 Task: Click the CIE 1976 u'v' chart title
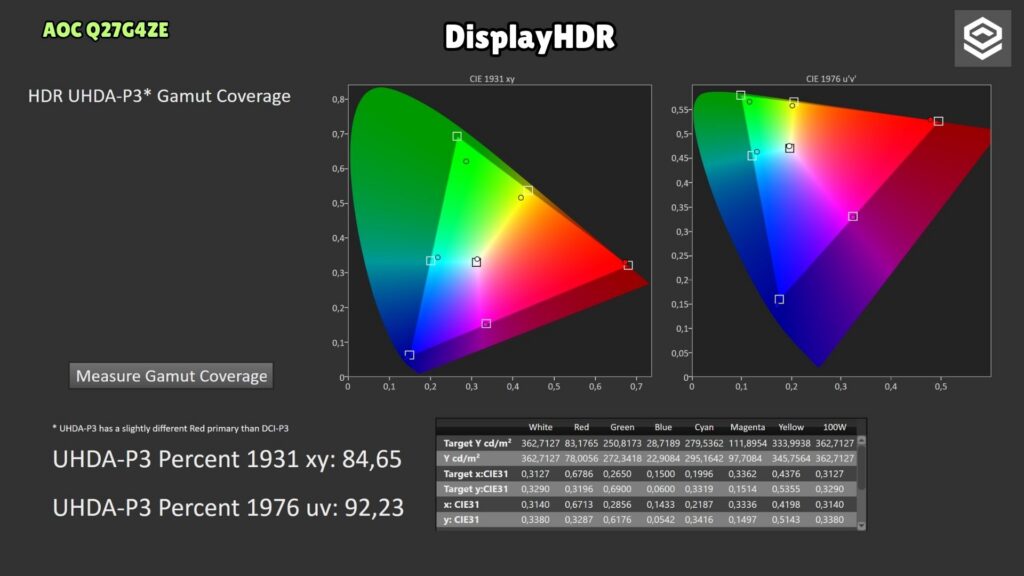831,79
